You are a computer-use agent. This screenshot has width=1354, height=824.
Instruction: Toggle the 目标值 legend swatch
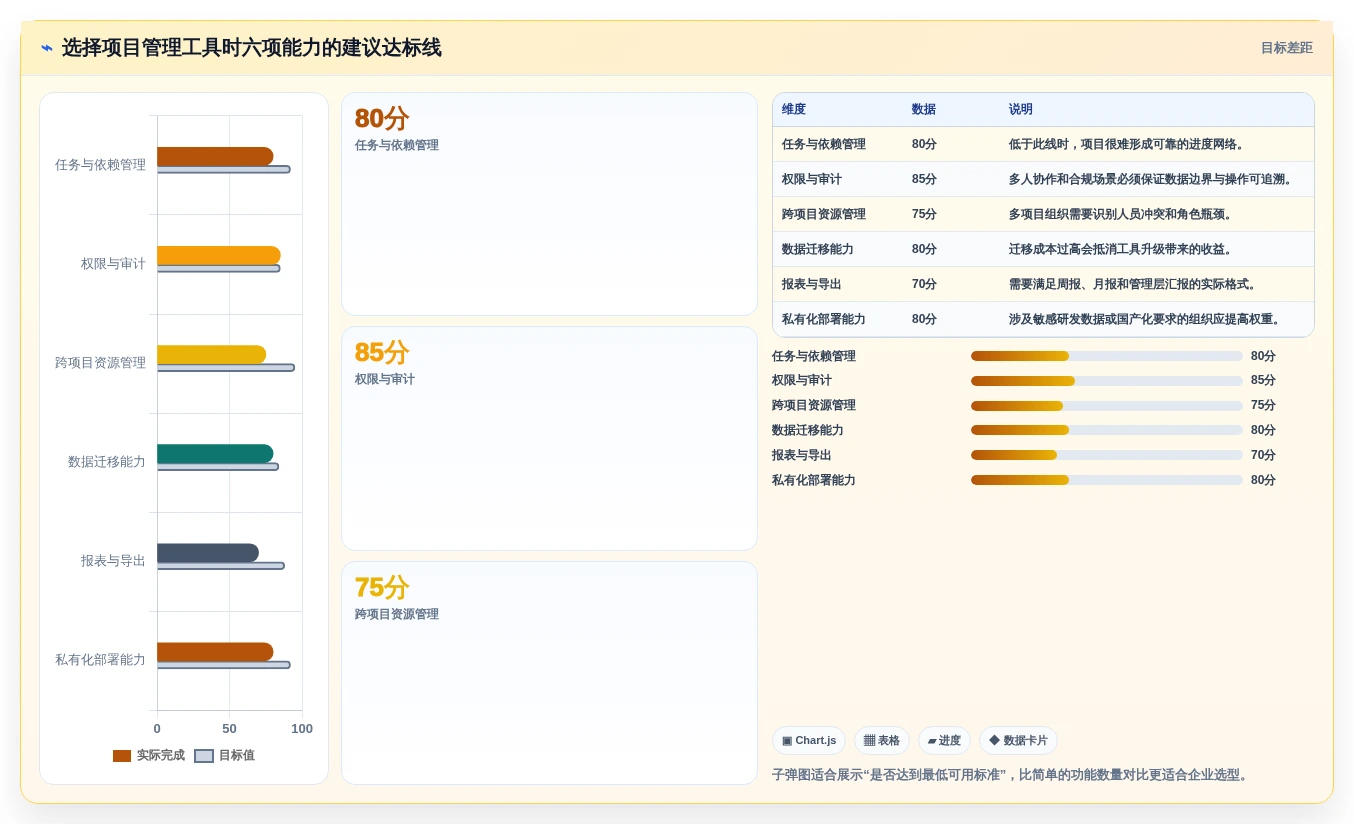click(x=204, y=756)
